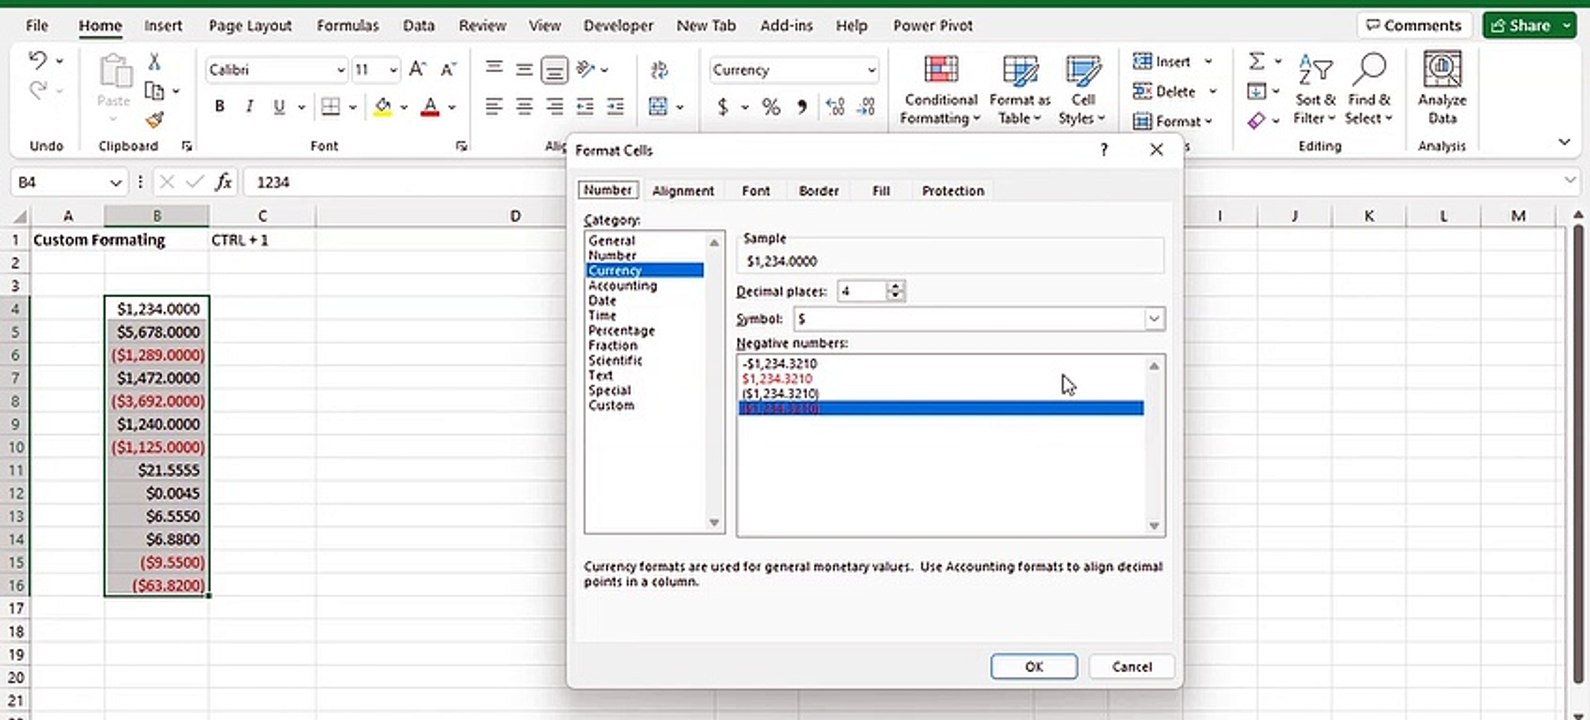The height and width of the screenshot is (720, 1590).
Task: Select Percentage category in list
Action: coord(621,330)
